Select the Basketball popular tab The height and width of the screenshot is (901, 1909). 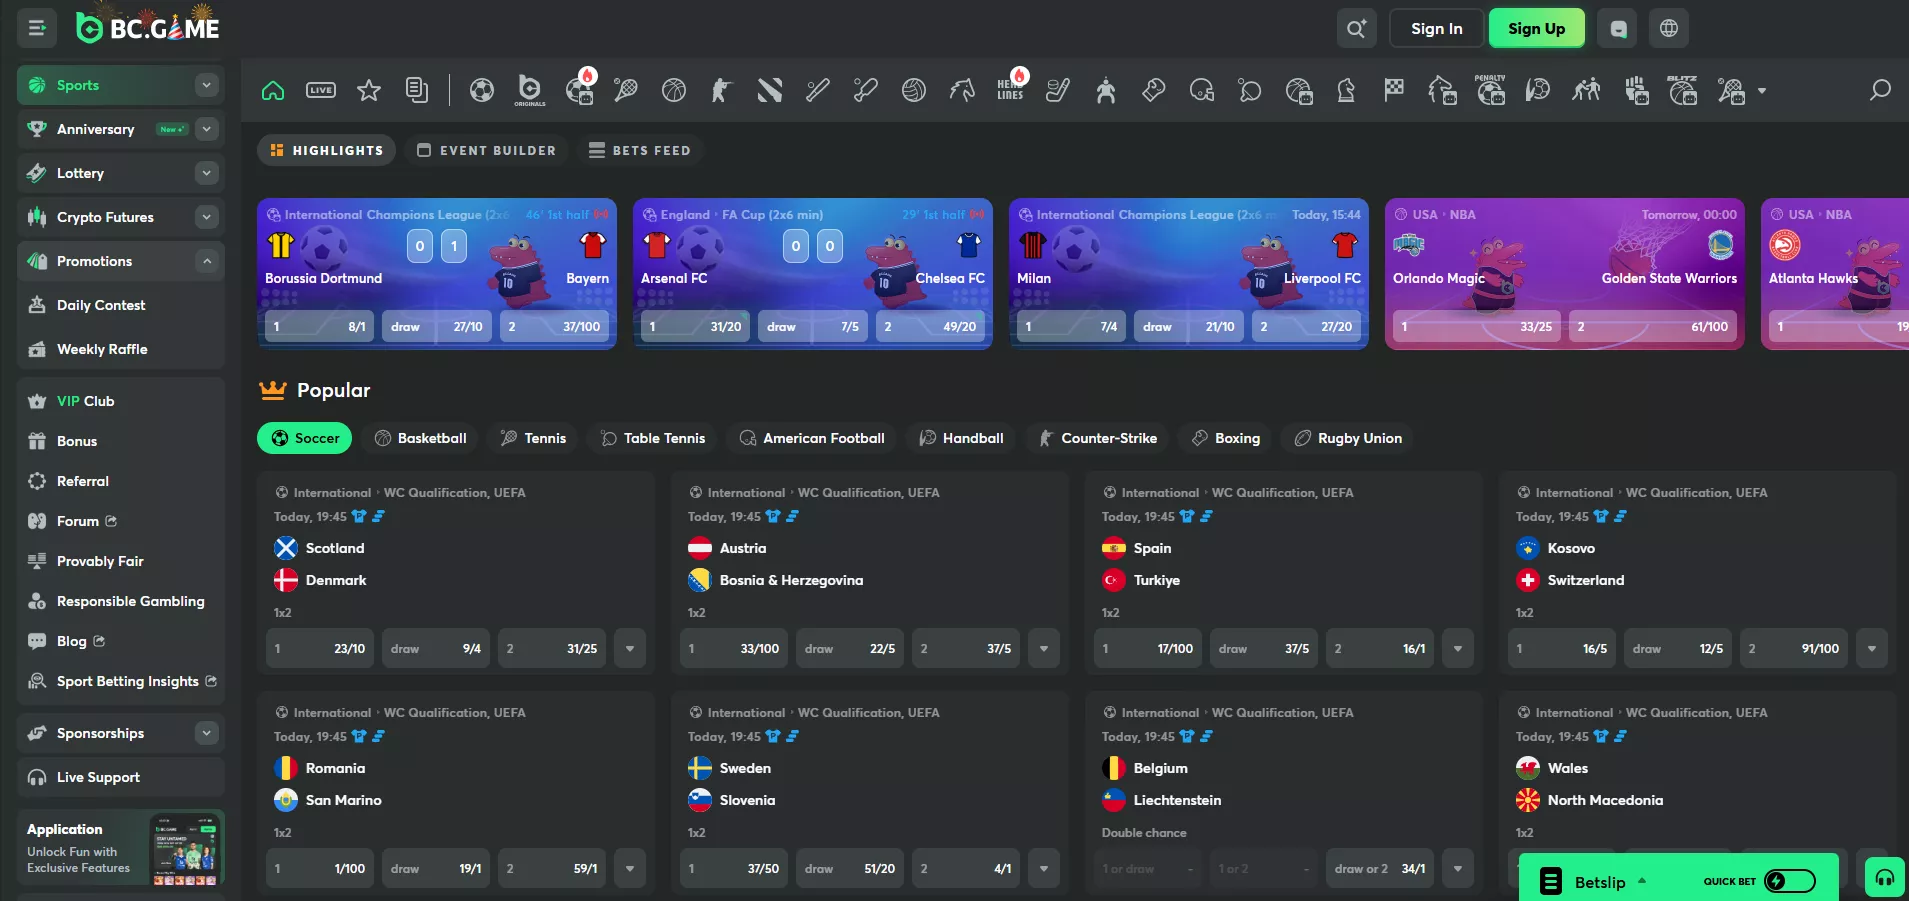(420, 438)
